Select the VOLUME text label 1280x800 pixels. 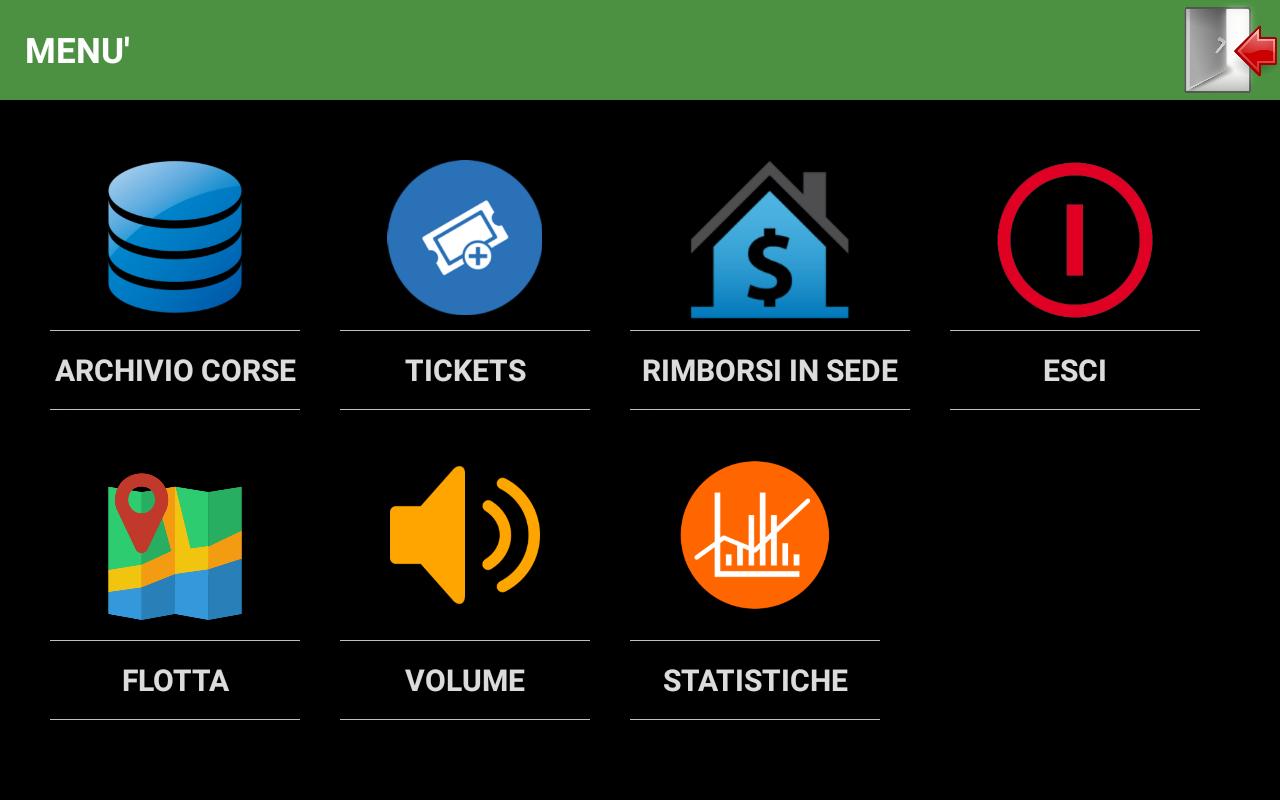[x=465, y=680]
